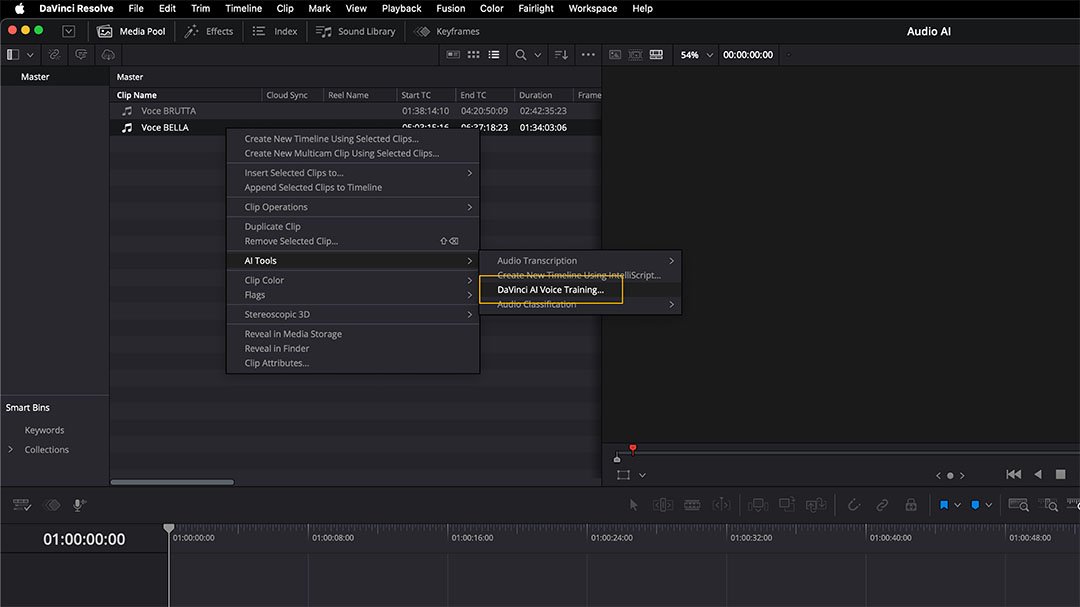1080x607 pixels.
Task: Expand the Collections smart bin
Action: (10, 449)
